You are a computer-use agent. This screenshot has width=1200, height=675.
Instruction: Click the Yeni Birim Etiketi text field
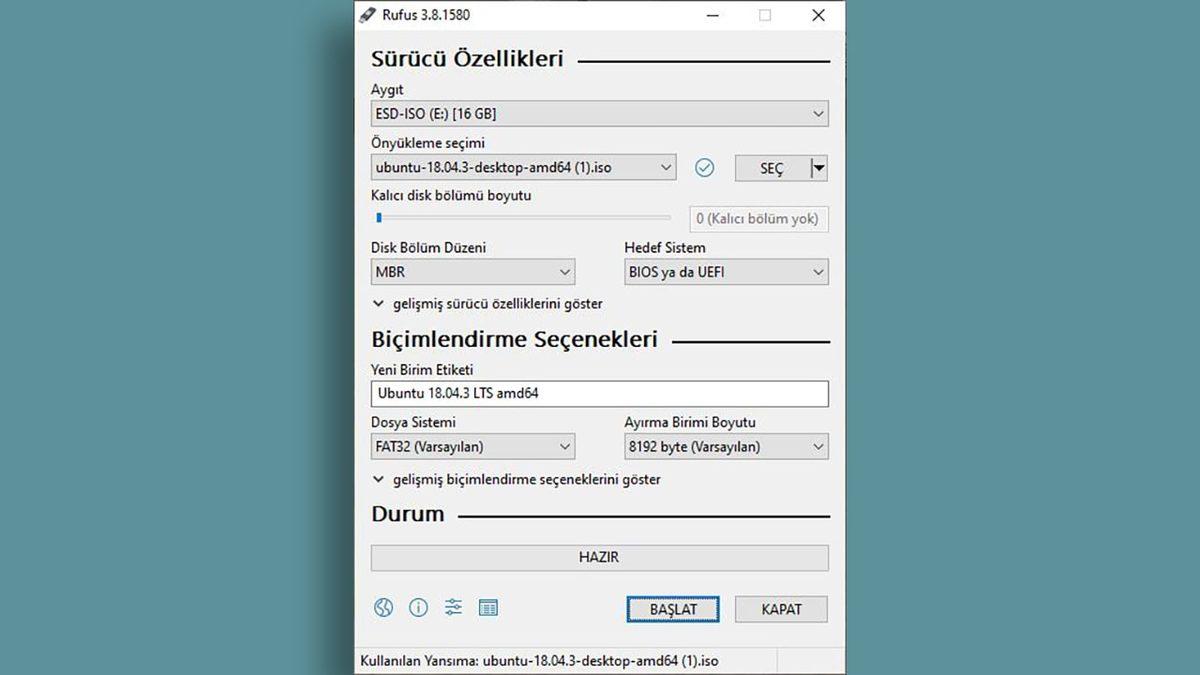coord(598,393)
